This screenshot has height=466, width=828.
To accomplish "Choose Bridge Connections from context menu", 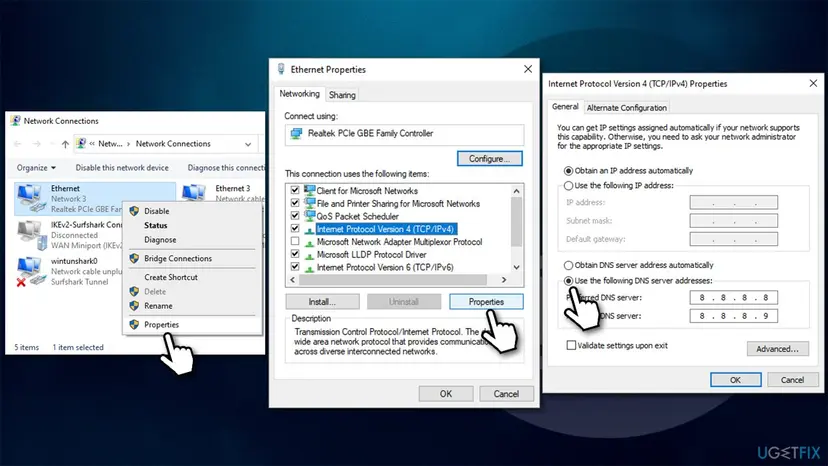I will 178,258.
